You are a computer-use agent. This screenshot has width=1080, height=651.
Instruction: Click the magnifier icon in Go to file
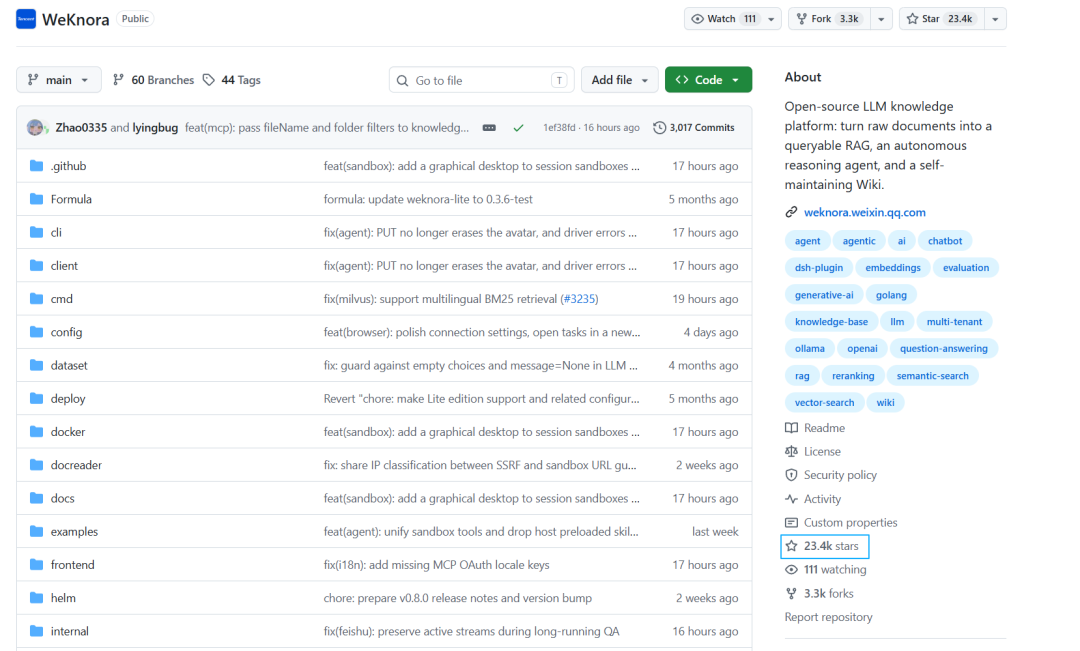[x=402, y=81]
